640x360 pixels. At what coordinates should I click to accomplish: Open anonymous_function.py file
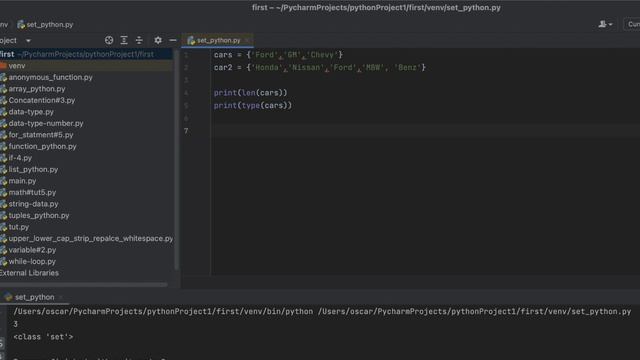50,77
